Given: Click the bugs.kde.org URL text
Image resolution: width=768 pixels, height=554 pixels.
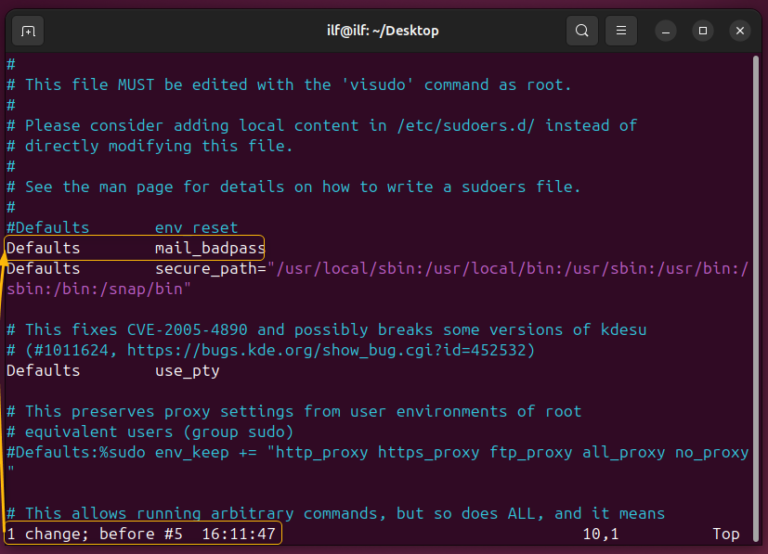Looking at the screenshot, I should (326, 350).
